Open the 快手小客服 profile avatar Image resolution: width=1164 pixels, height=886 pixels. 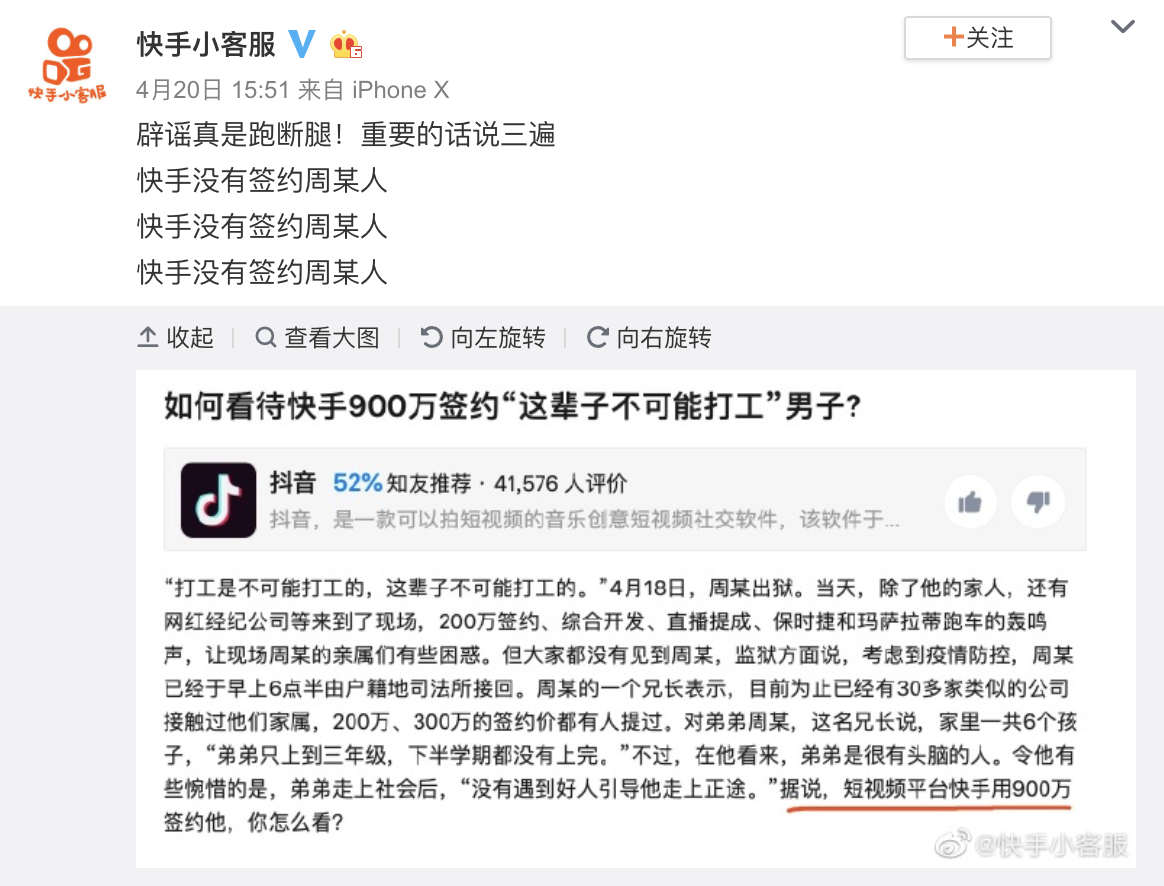coord(68,65)
